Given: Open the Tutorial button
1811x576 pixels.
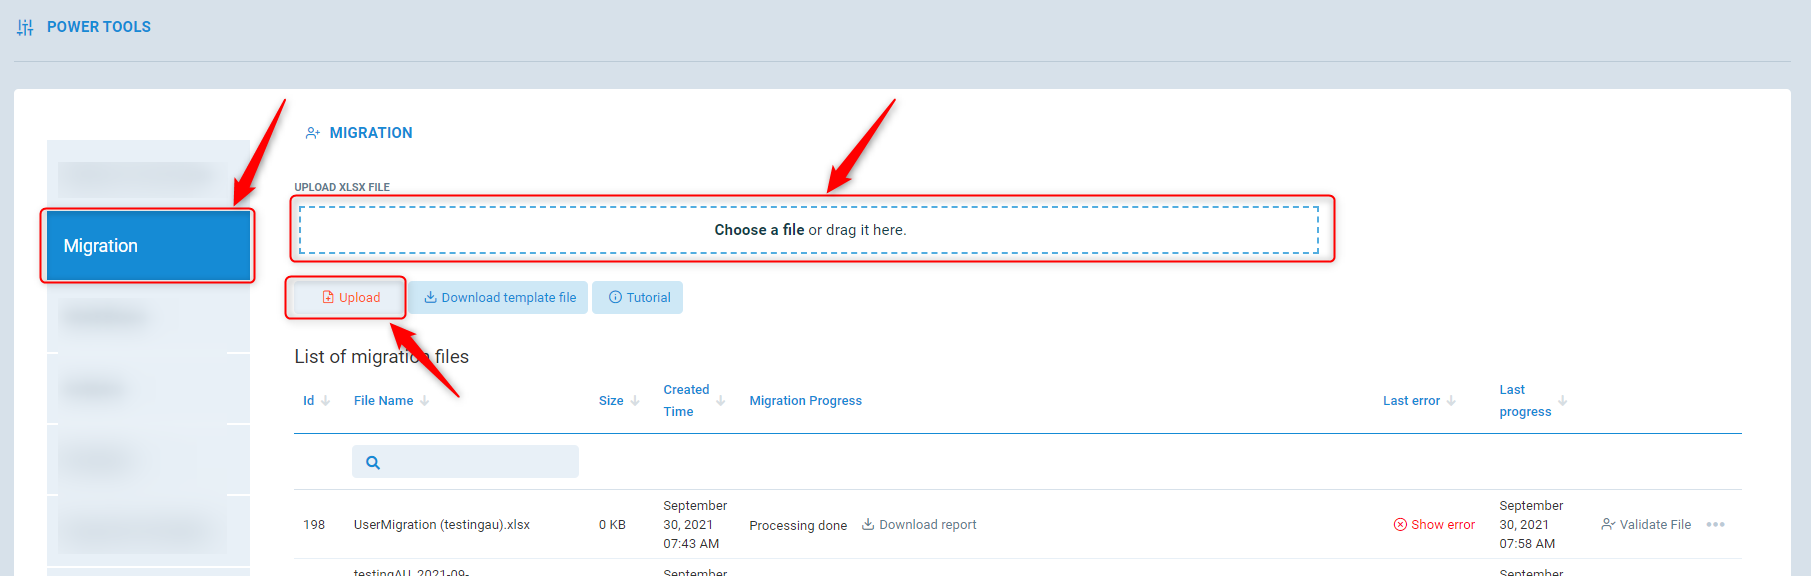Looking at the screenshot, I should click(x=638, y=298).
